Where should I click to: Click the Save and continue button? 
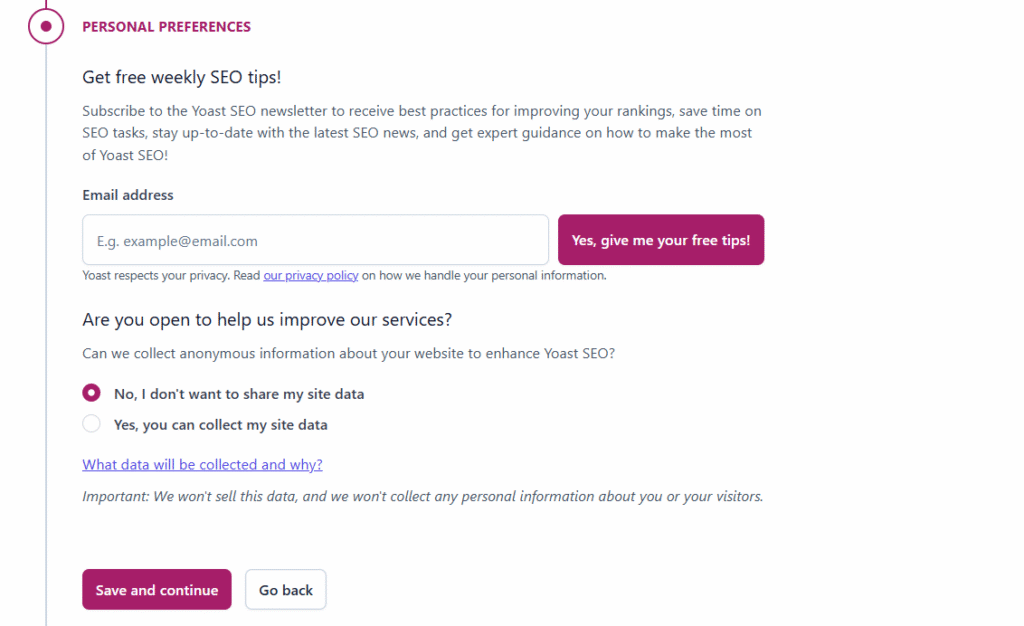click(157, 590)
